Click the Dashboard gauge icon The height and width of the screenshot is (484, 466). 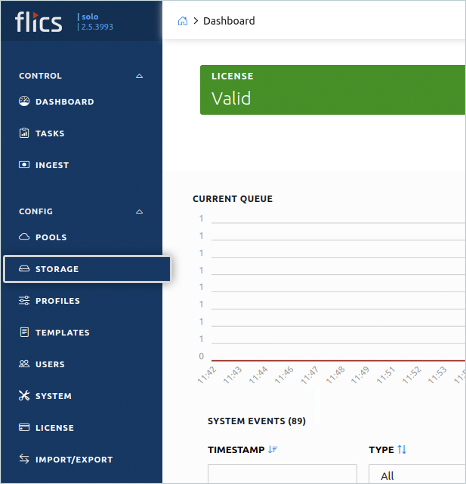point(24,101)
